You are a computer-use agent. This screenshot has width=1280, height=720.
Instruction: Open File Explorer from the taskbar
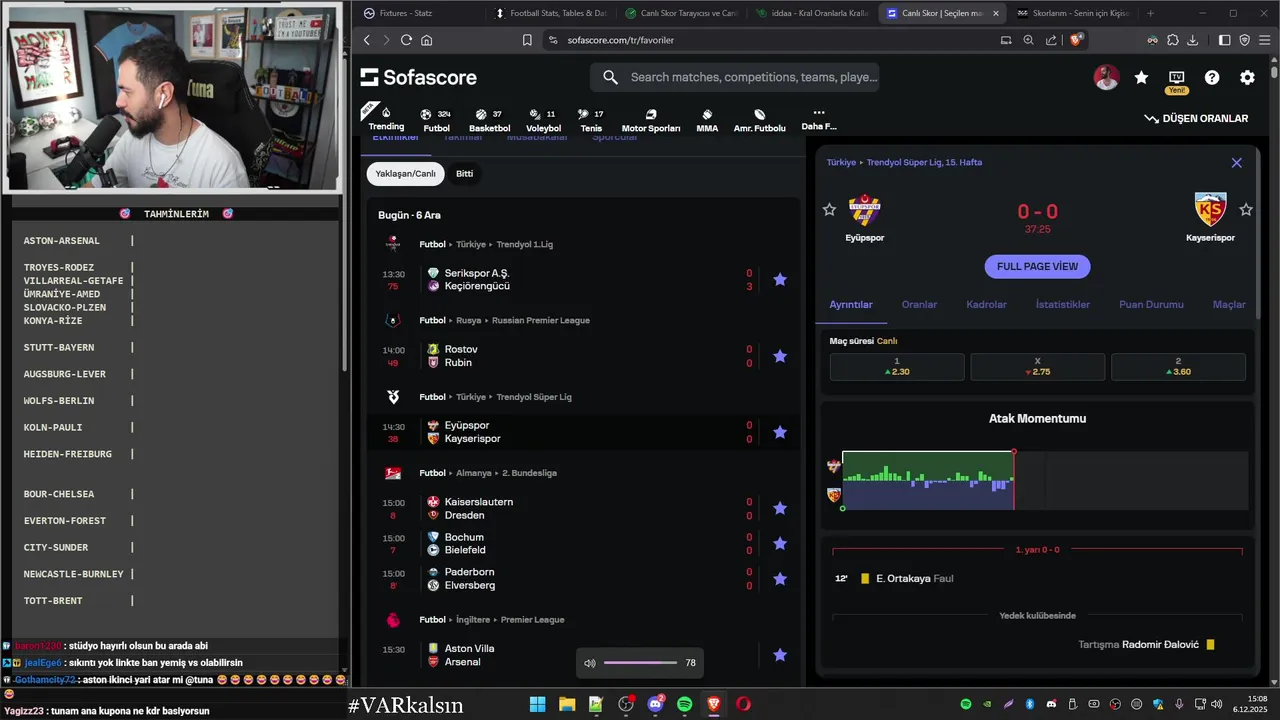567,704
